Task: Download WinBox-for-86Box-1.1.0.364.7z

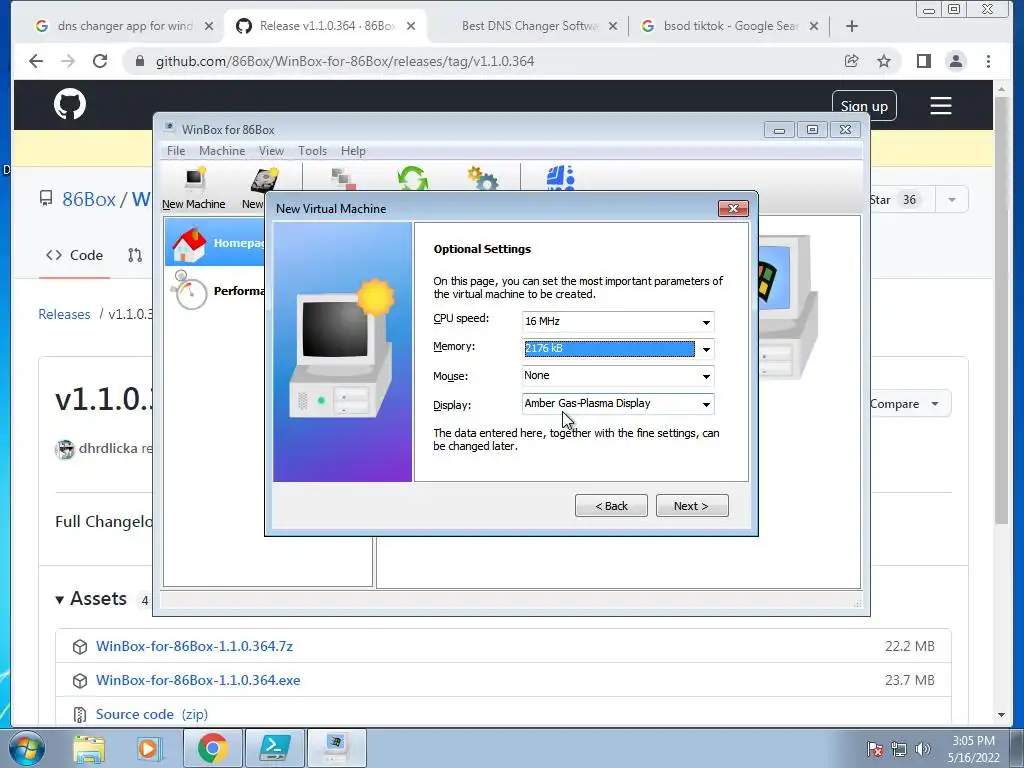Action: 195,647
